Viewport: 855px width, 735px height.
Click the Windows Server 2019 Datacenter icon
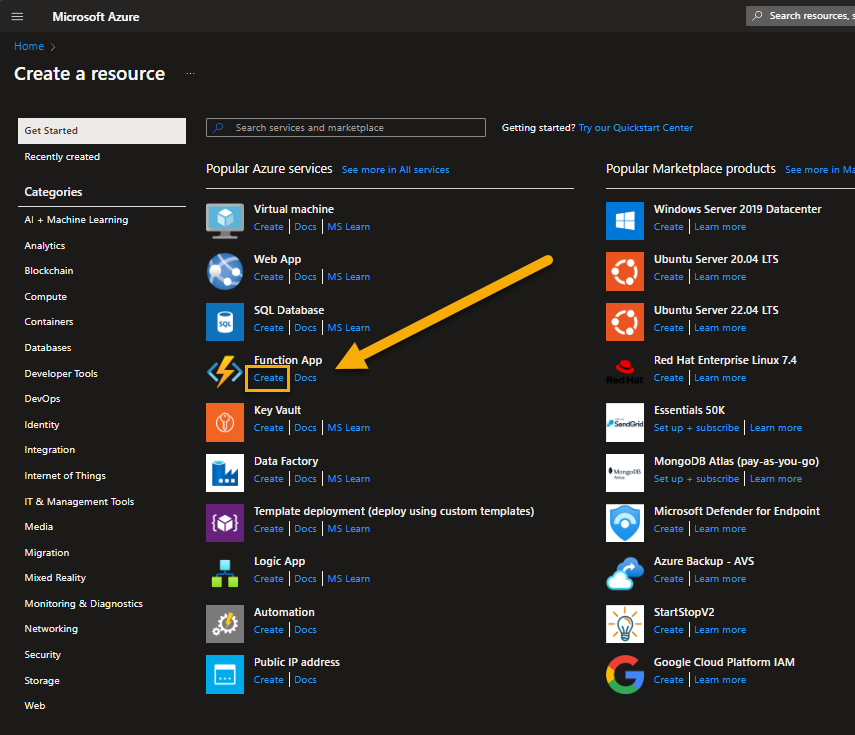pos(625,221)
